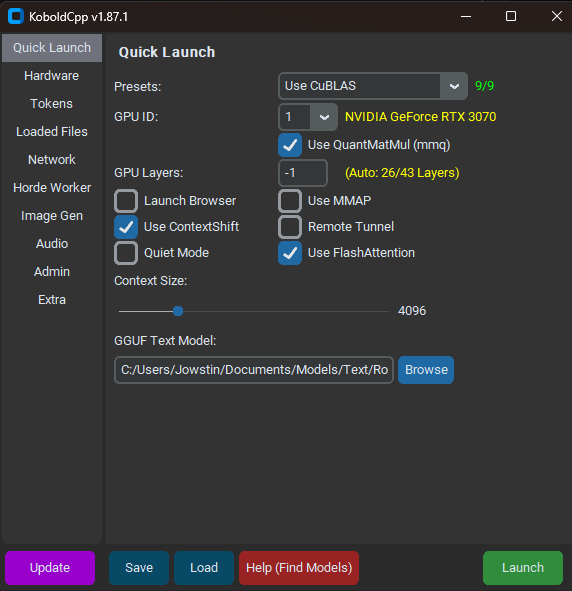Browse for a GGUF text model

click(426, 370)
